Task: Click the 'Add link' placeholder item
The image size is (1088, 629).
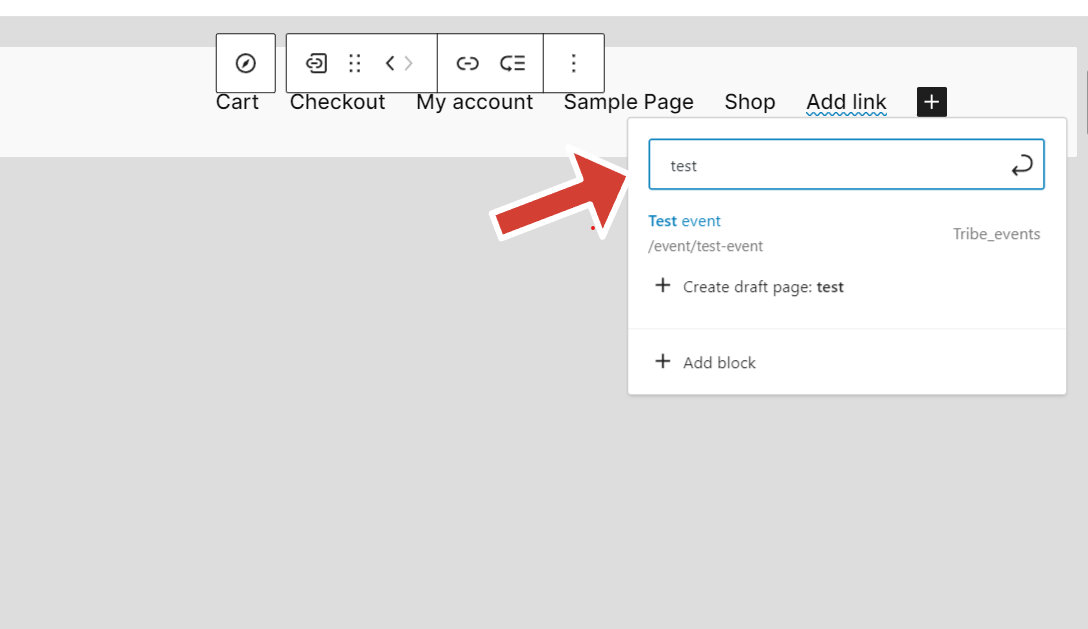Action: pos(846,102)
